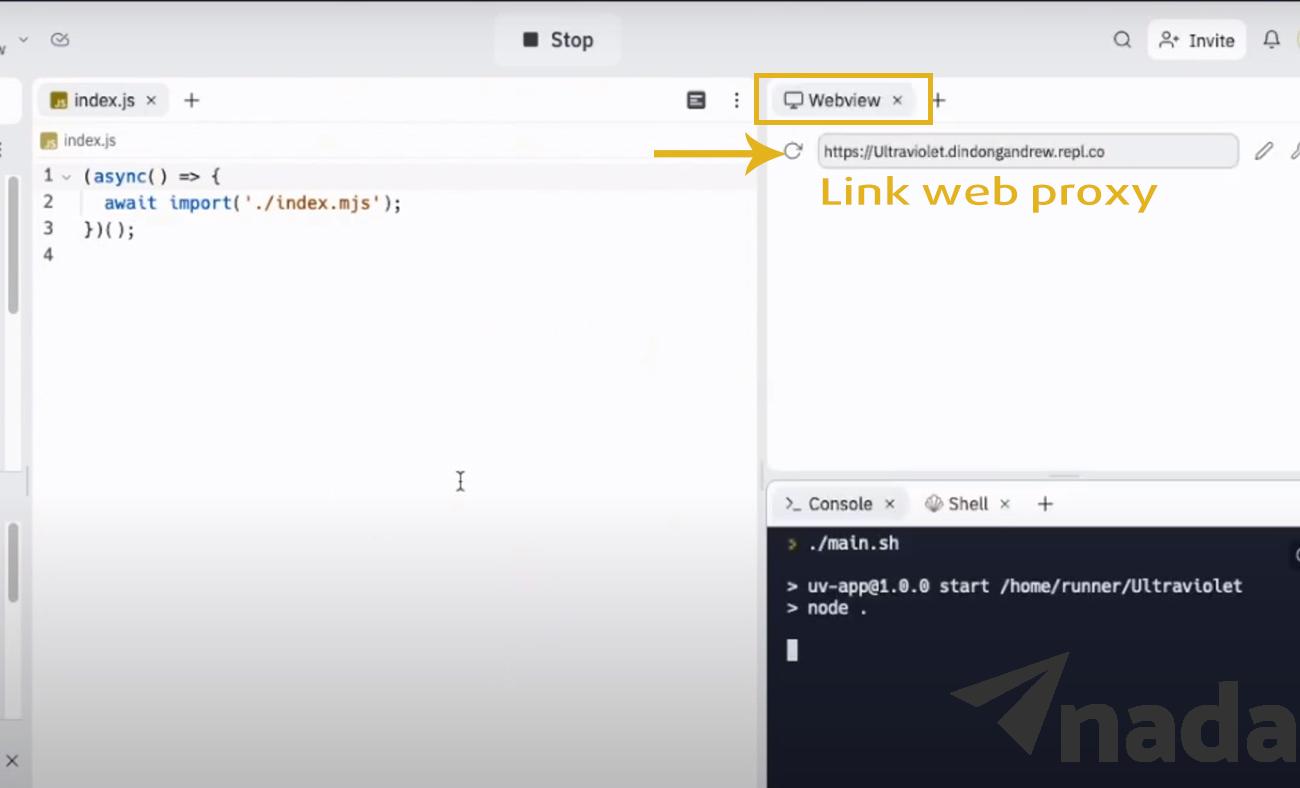Viewport: 1300px width, 788px height.
Task: Collapse the code fold arrow on line 1
Action: click(66, 177)
